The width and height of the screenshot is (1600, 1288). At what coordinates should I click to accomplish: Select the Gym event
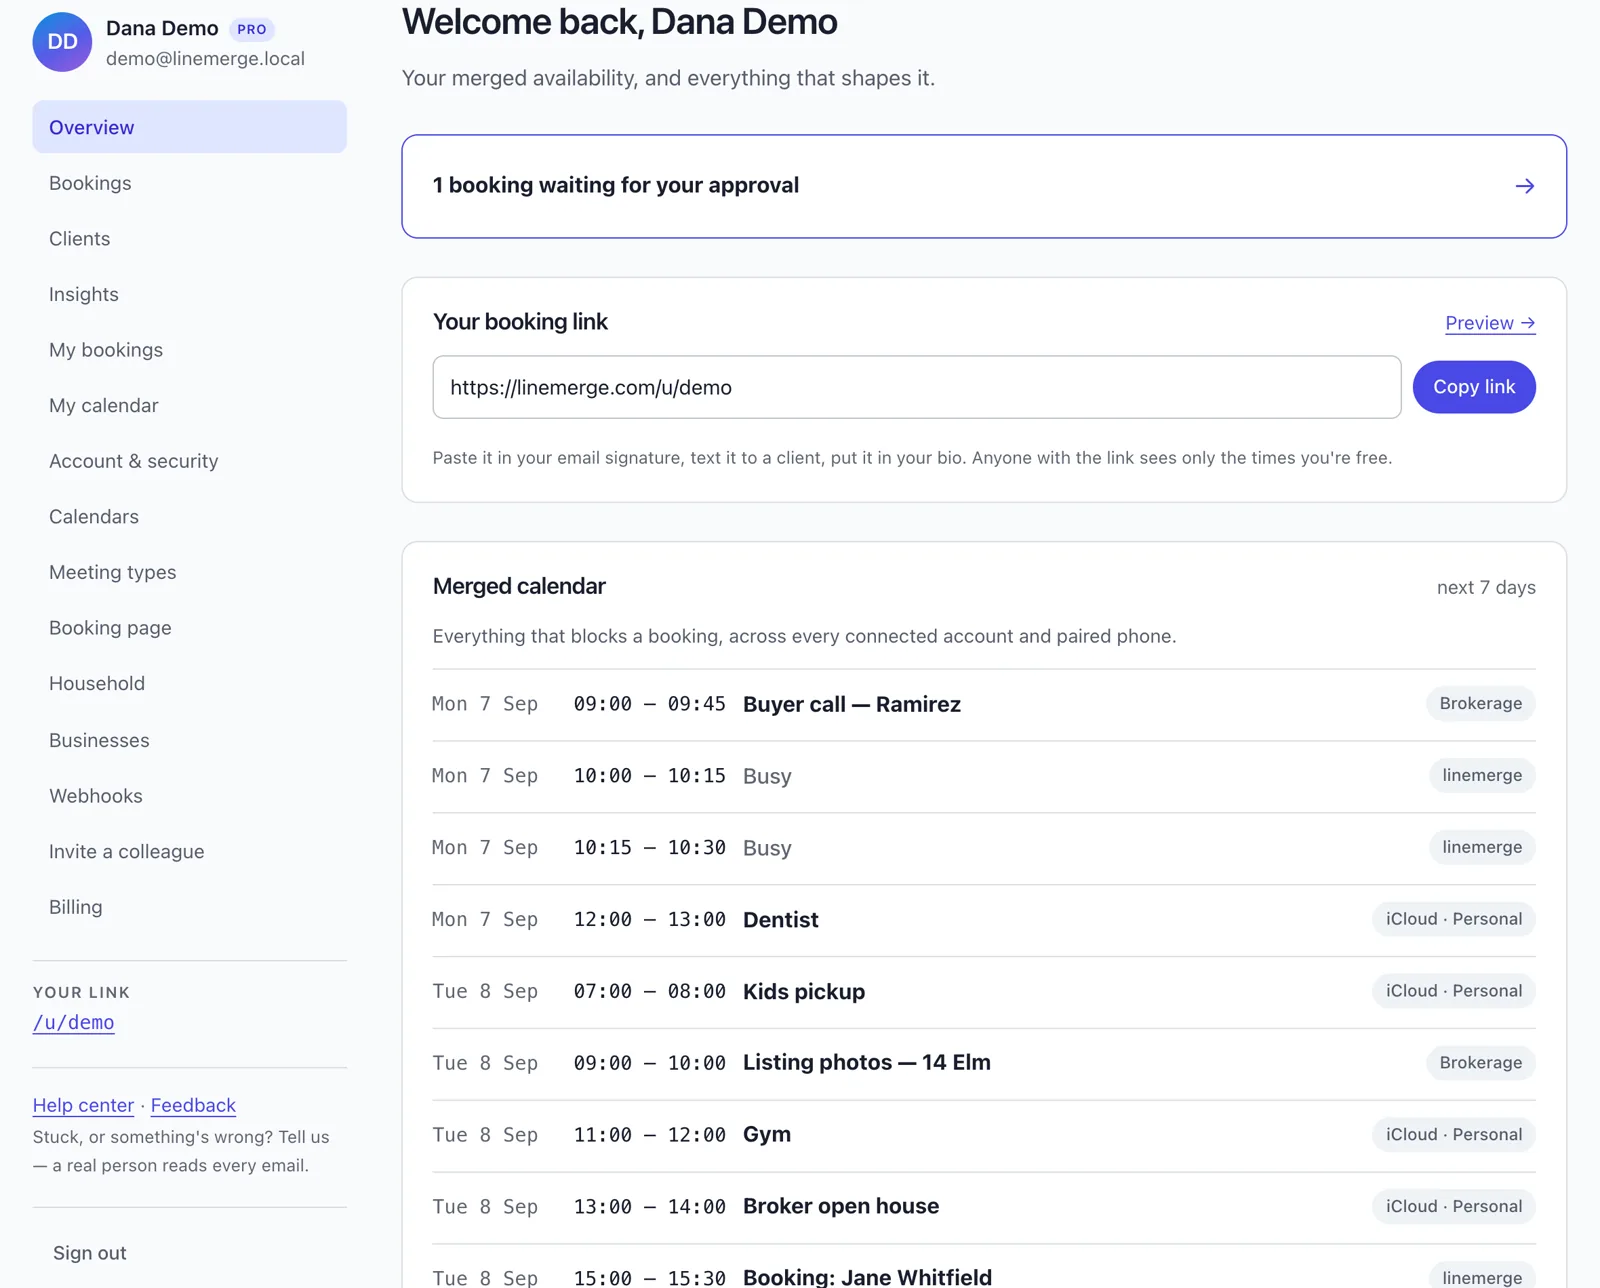click(767, 1135)
